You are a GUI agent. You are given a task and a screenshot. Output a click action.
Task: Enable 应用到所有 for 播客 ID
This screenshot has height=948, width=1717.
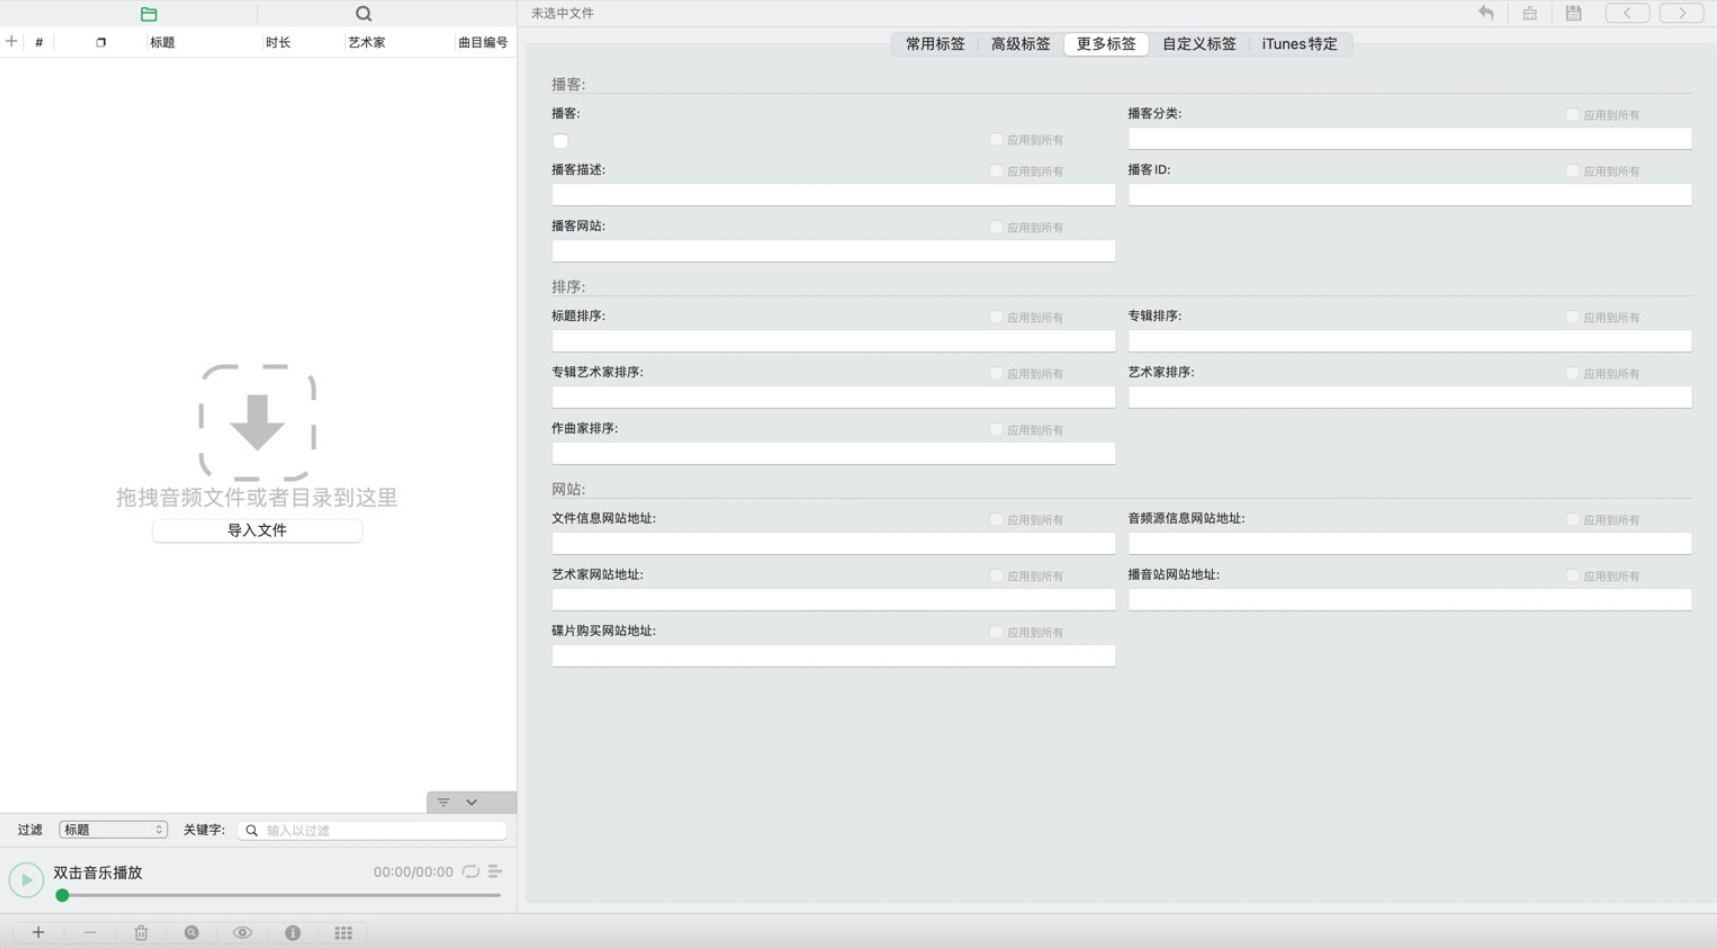point(1572,171)
